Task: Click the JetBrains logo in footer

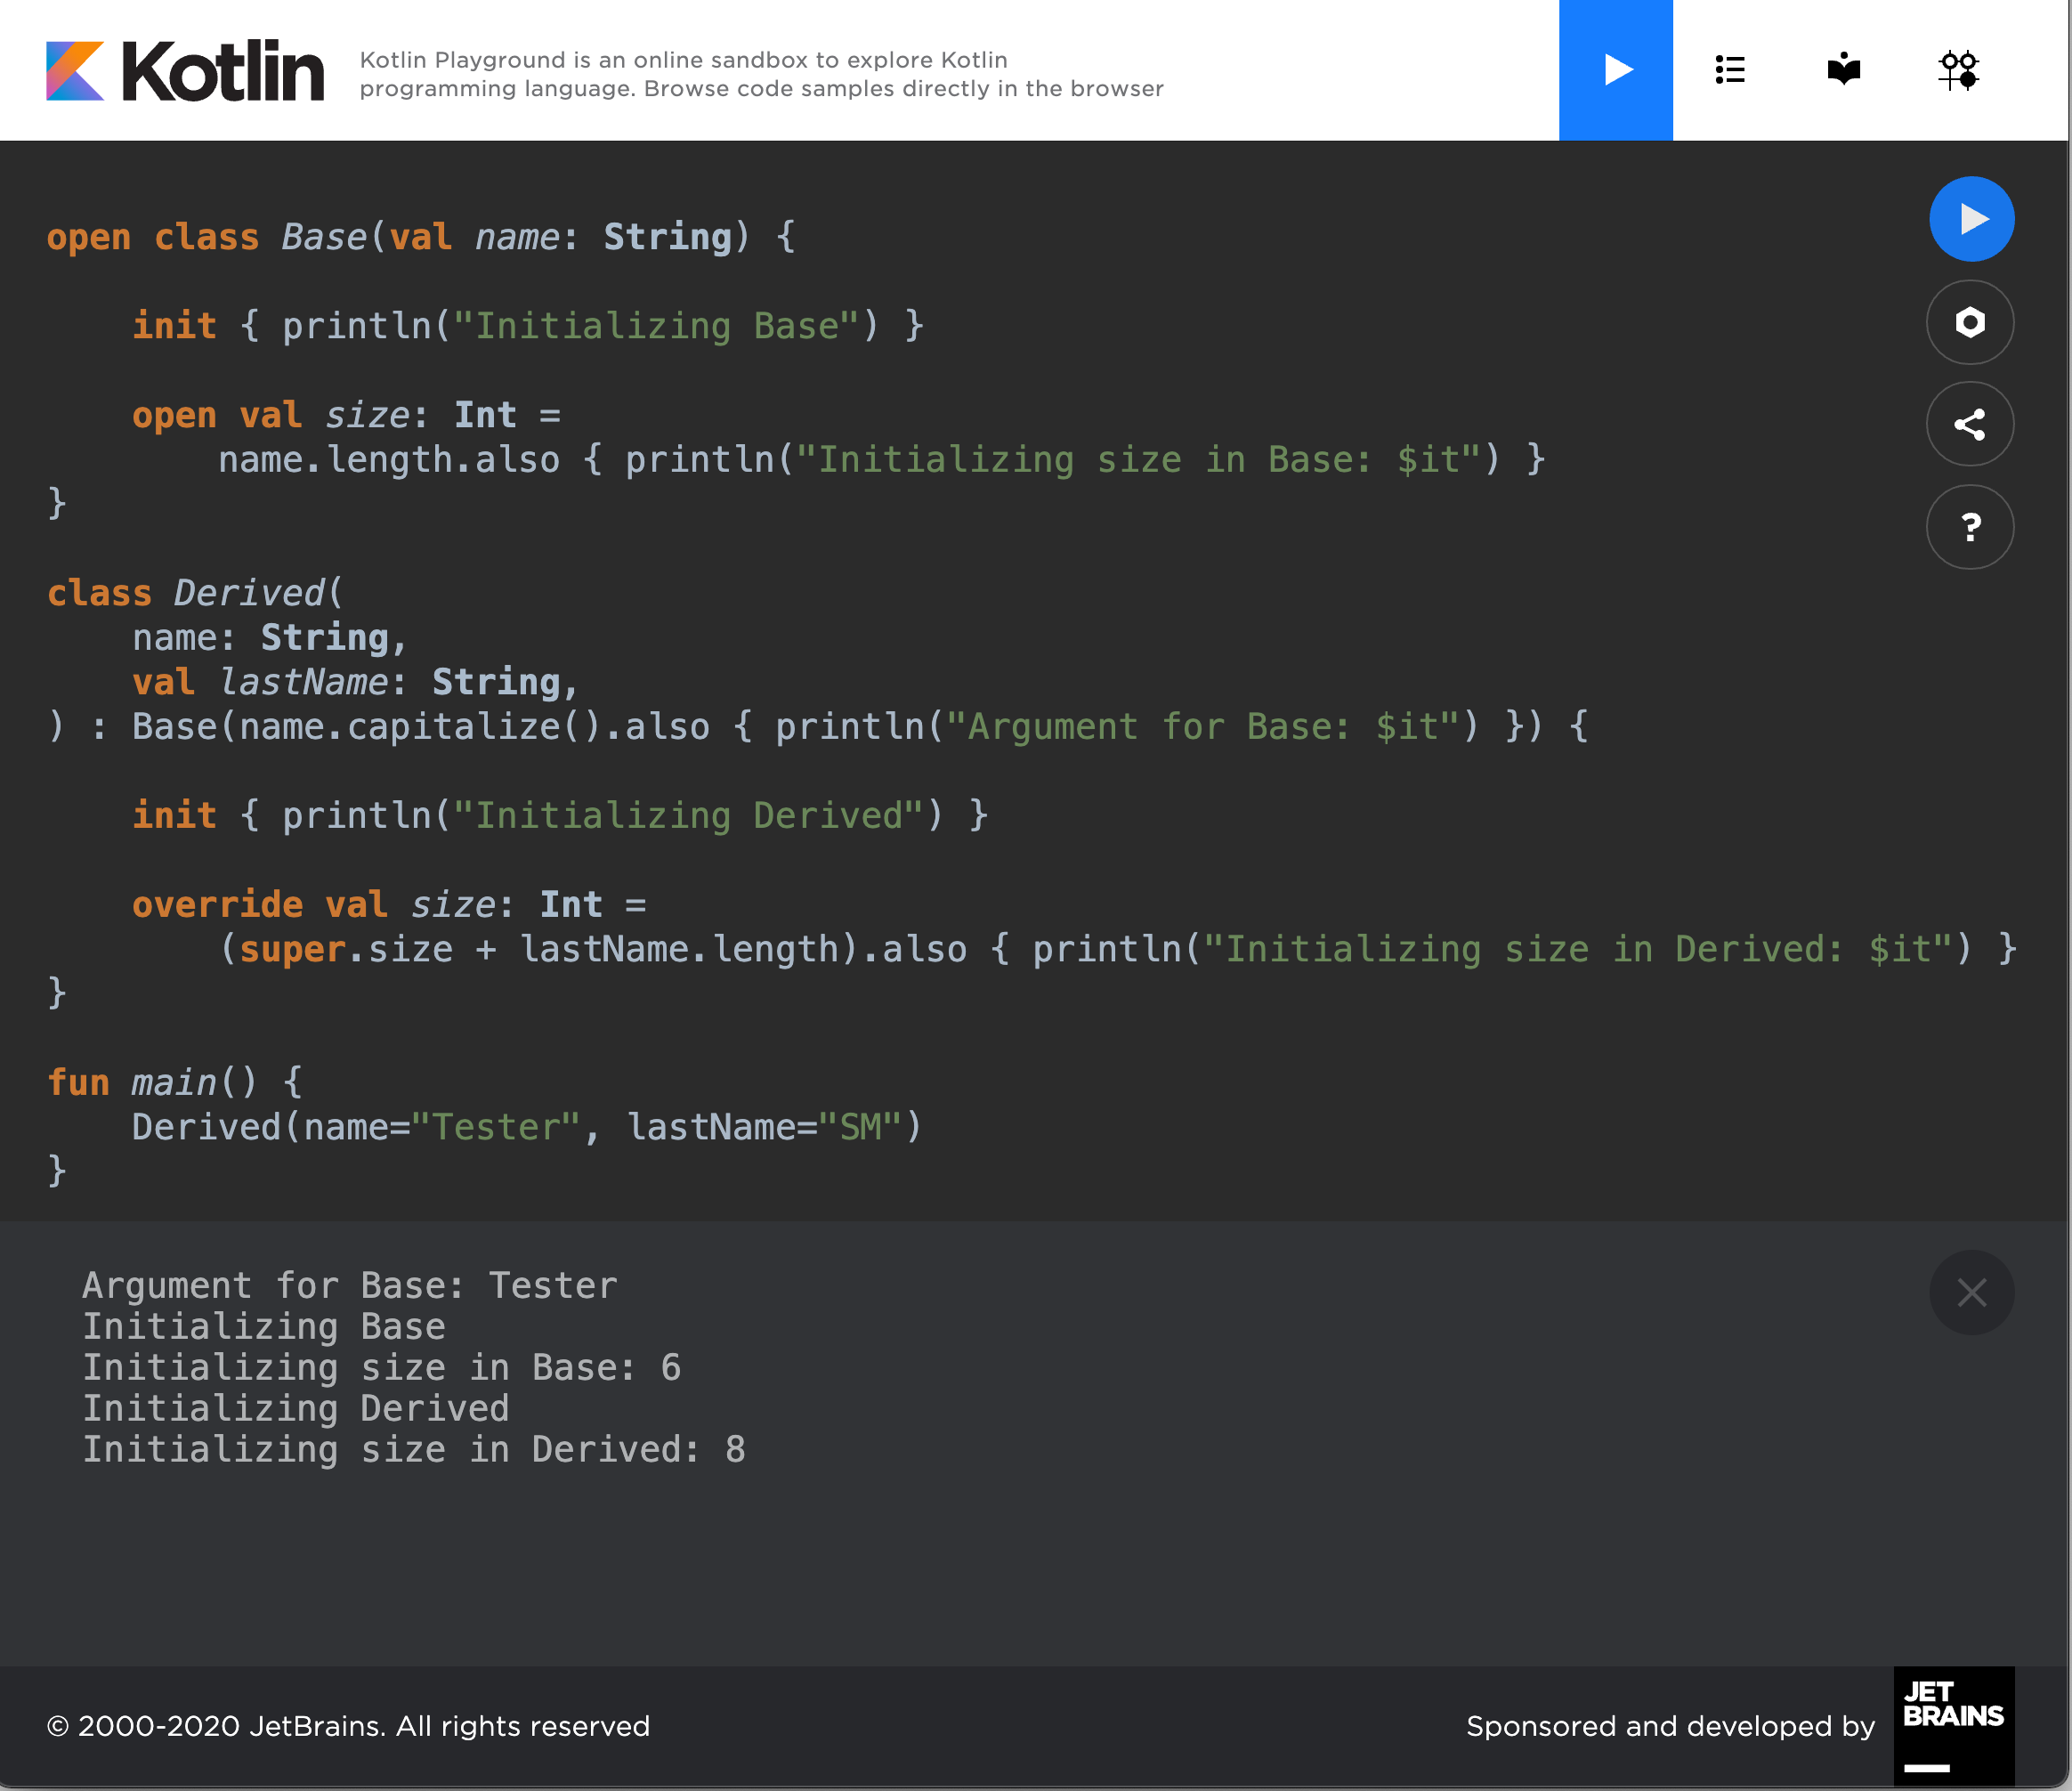Action: (1954, 1726)
